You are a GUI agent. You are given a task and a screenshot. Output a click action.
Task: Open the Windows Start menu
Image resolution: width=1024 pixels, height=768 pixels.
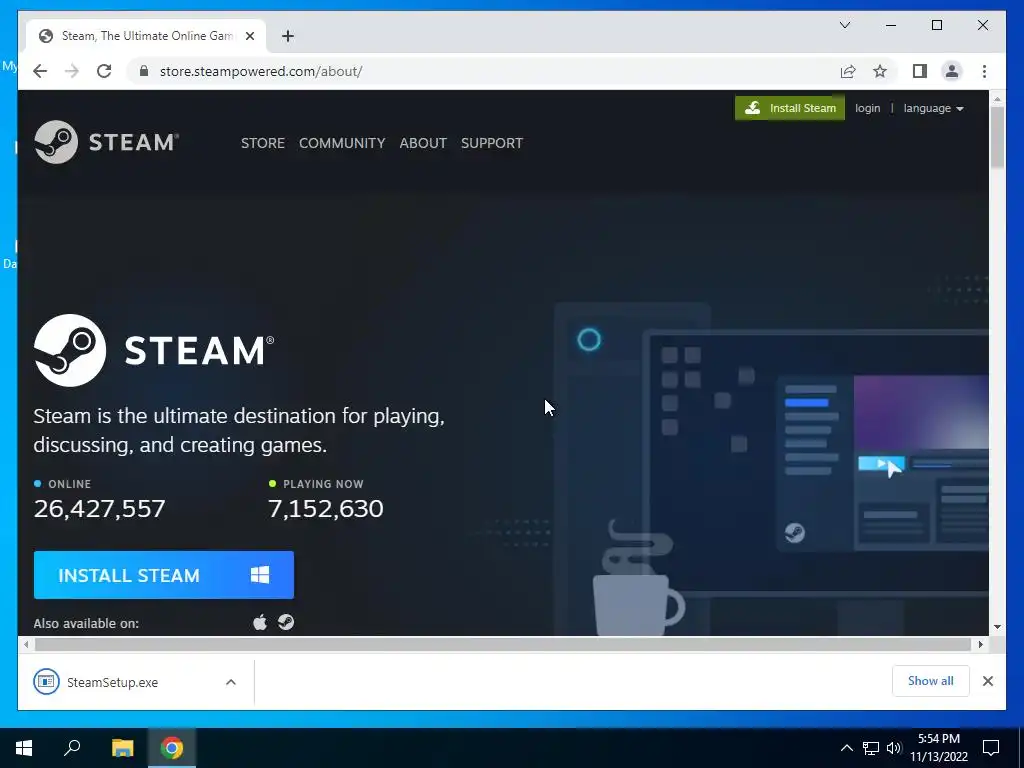24,748
